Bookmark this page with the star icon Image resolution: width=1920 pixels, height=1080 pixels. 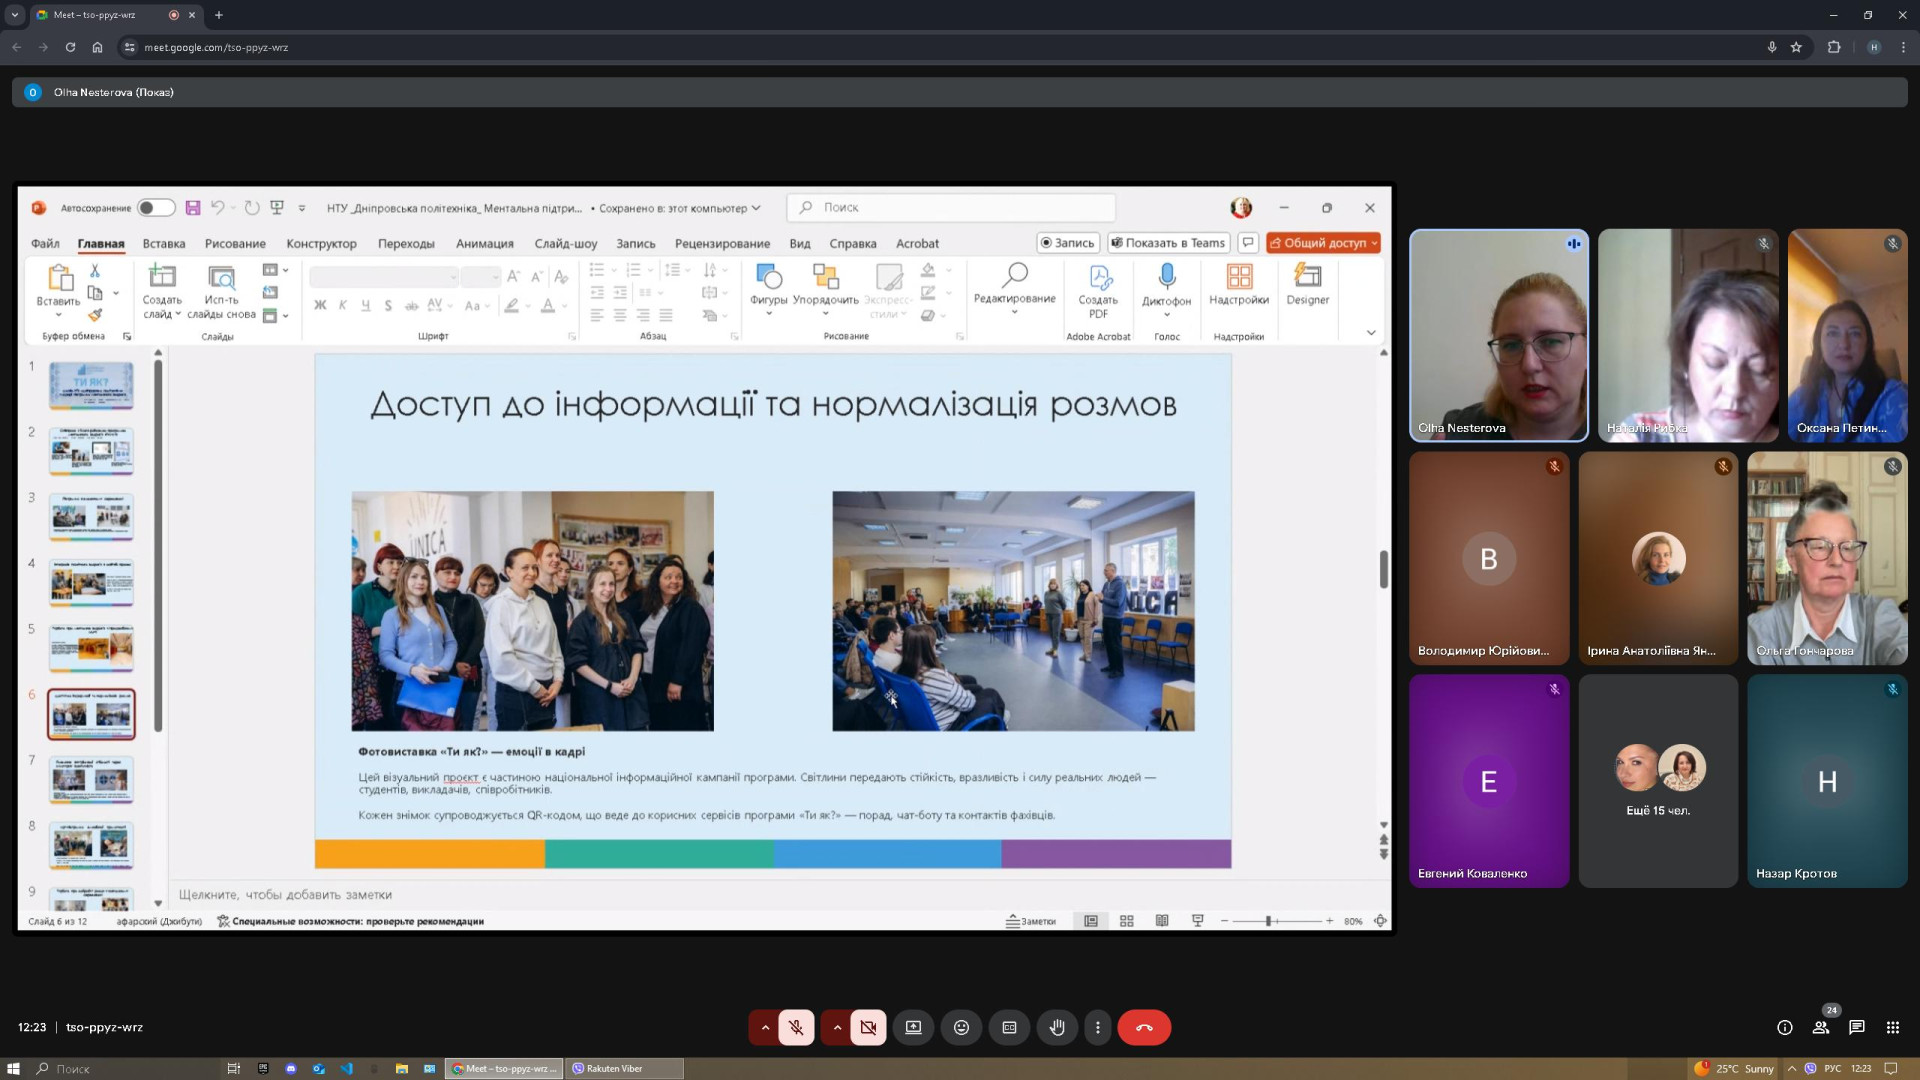(1796, 47)
